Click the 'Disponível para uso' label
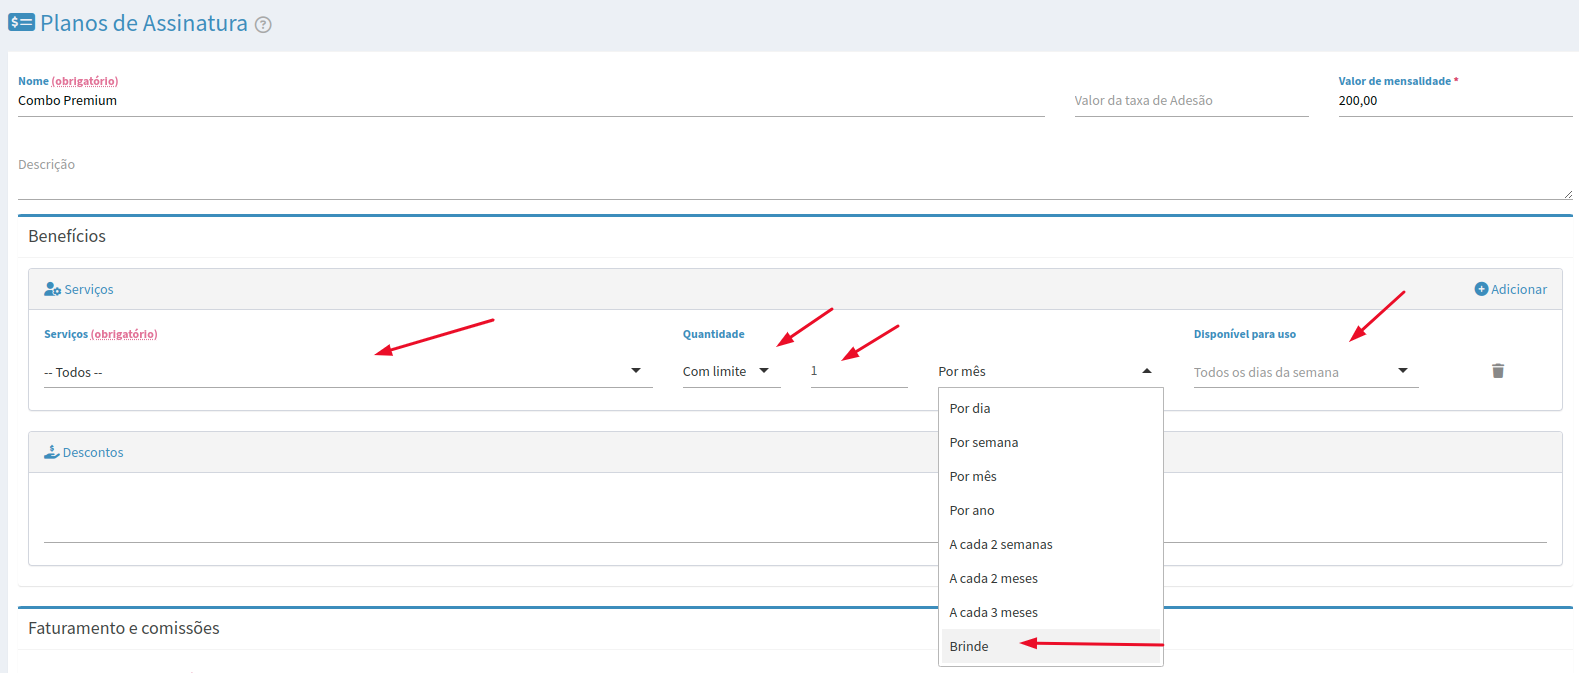 (x=1245, y=334)
